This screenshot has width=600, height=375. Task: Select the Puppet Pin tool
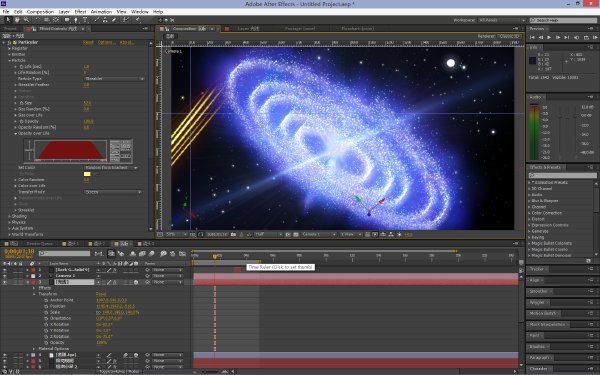tap(137, 20)
